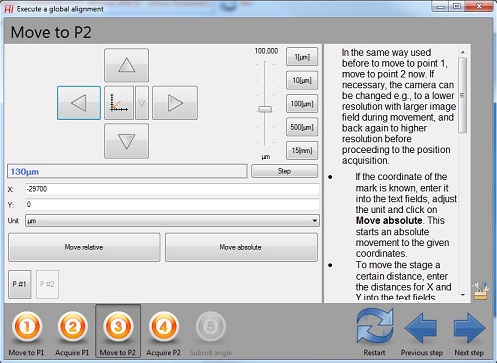Click the 130µm step value field

point(127,171)
